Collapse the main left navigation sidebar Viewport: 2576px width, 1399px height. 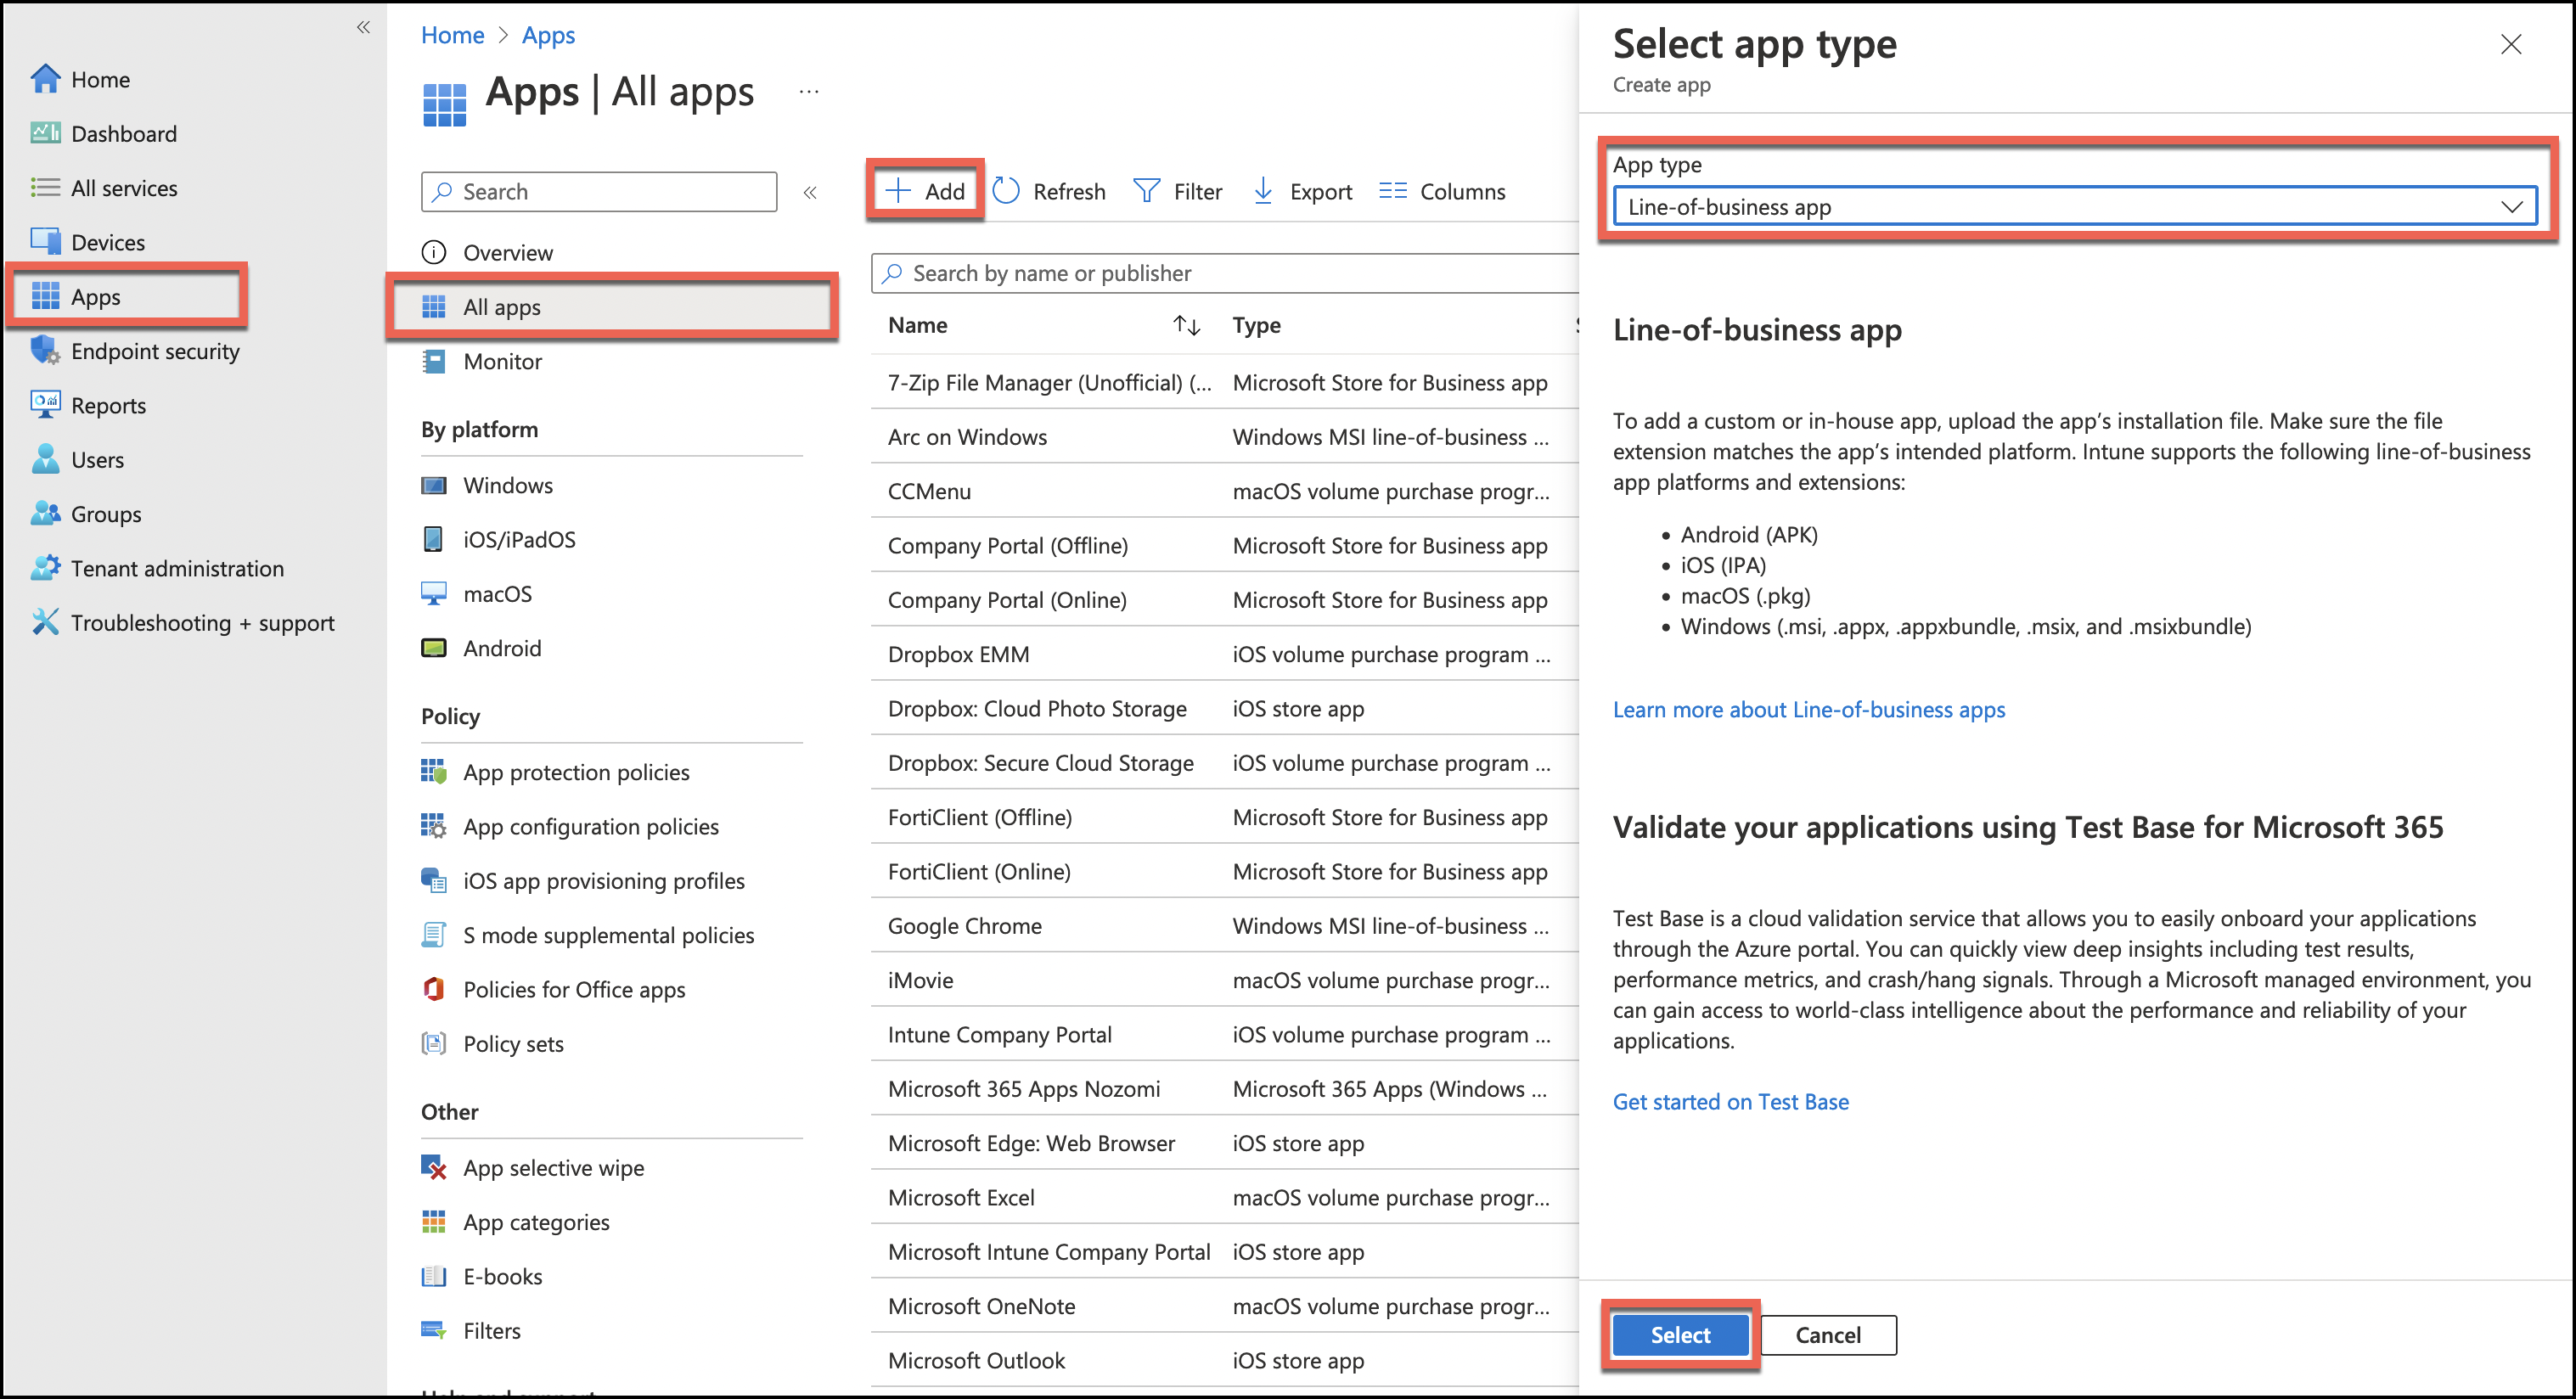363,27
